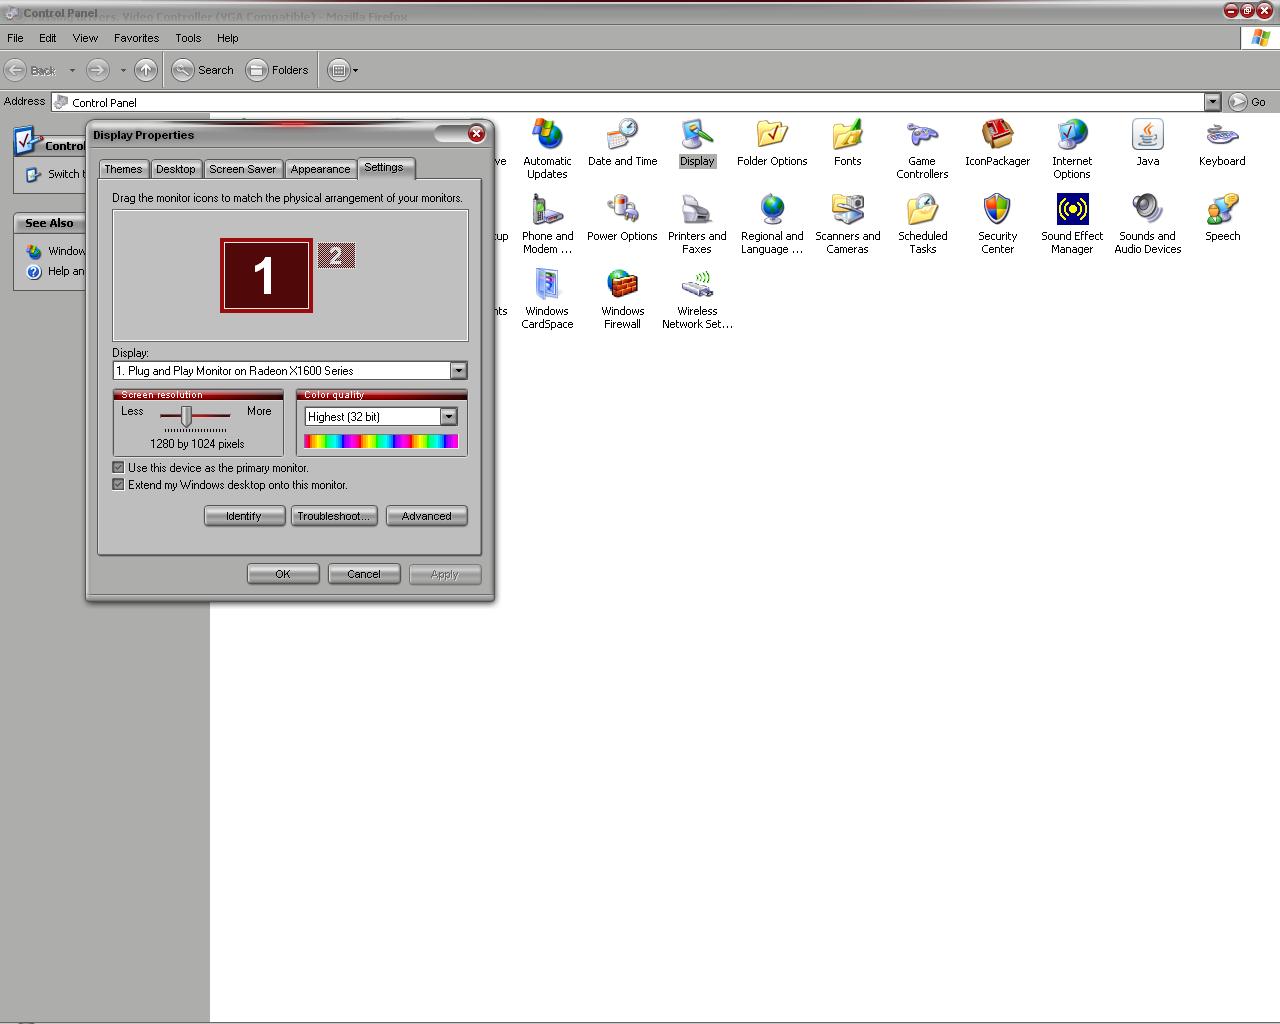
Task: Open the Java control panel icon
Action: pyautogui.click(x=1147, y=142)
